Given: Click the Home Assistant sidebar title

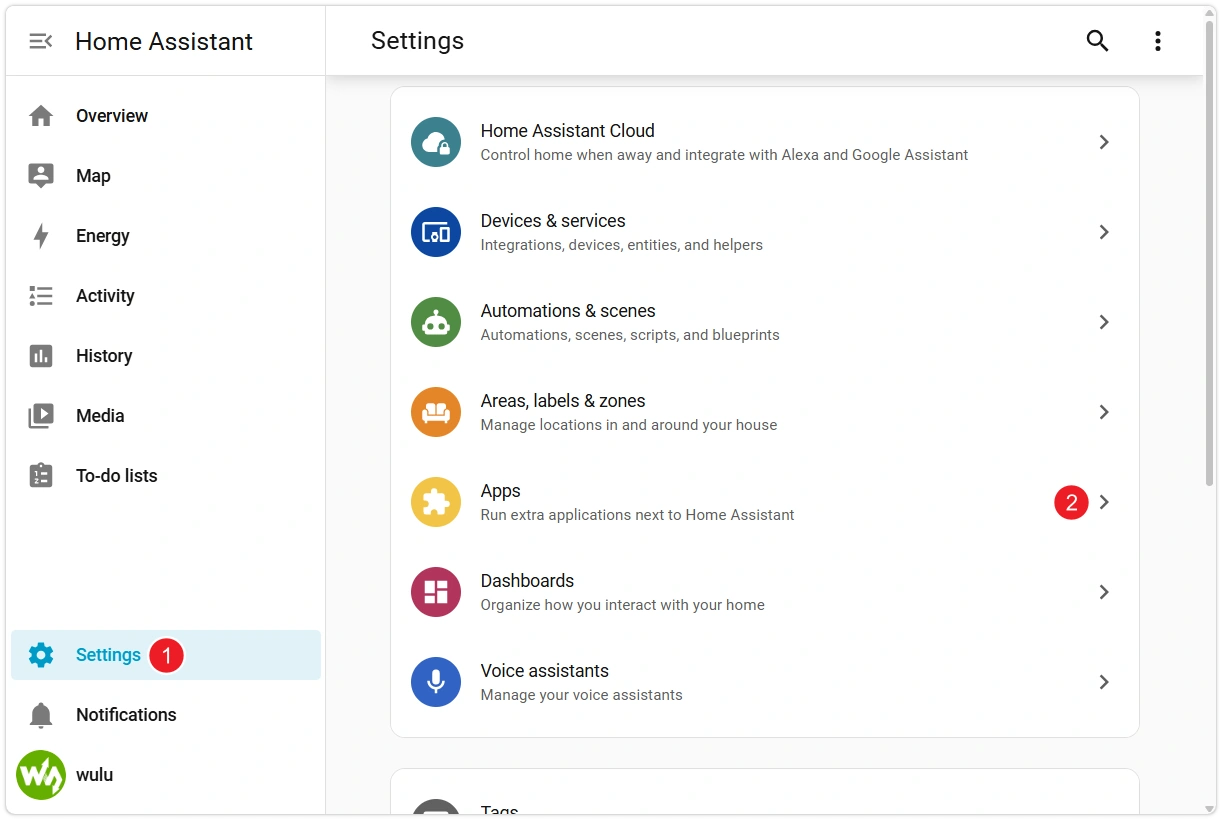Looking at the screenshot, I should [164, 41].
